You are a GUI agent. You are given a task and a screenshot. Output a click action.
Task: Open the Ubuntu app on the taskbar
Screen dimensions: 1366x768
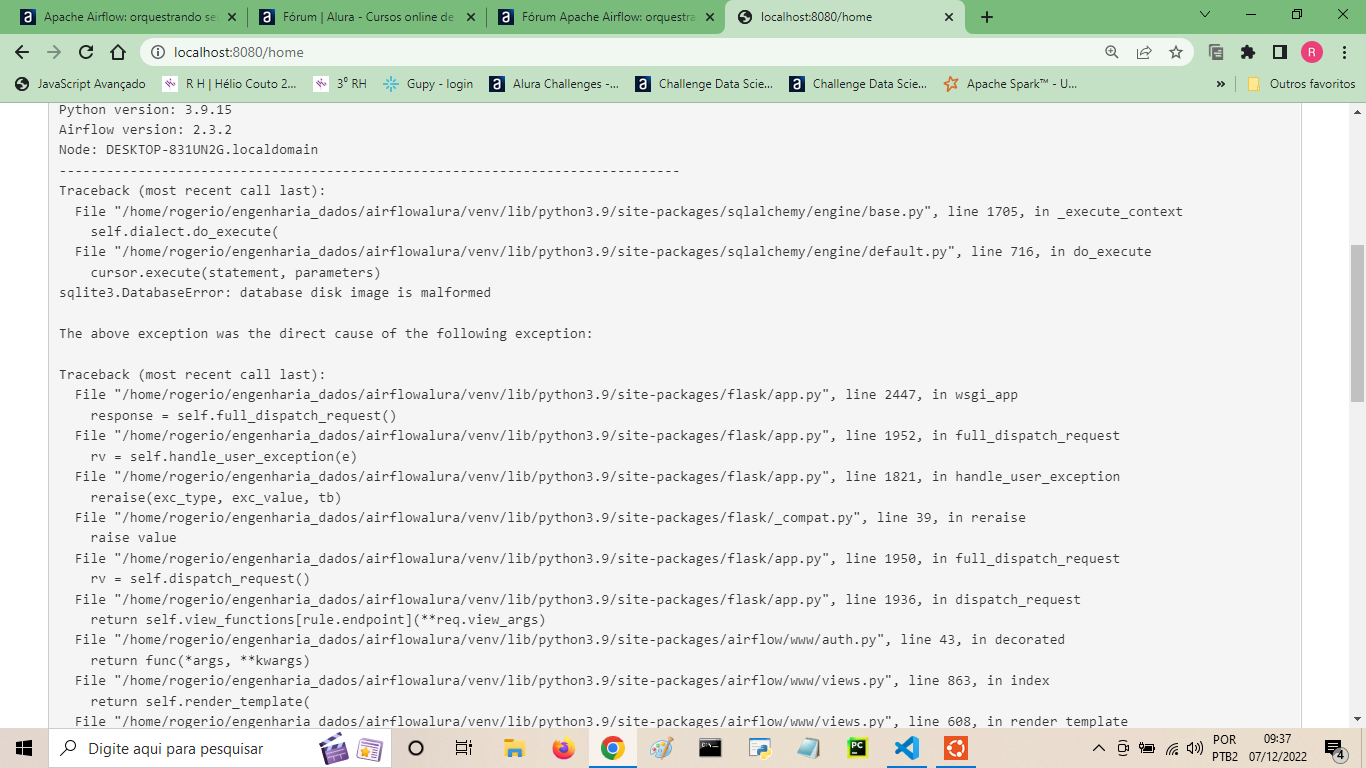(956, 748)
